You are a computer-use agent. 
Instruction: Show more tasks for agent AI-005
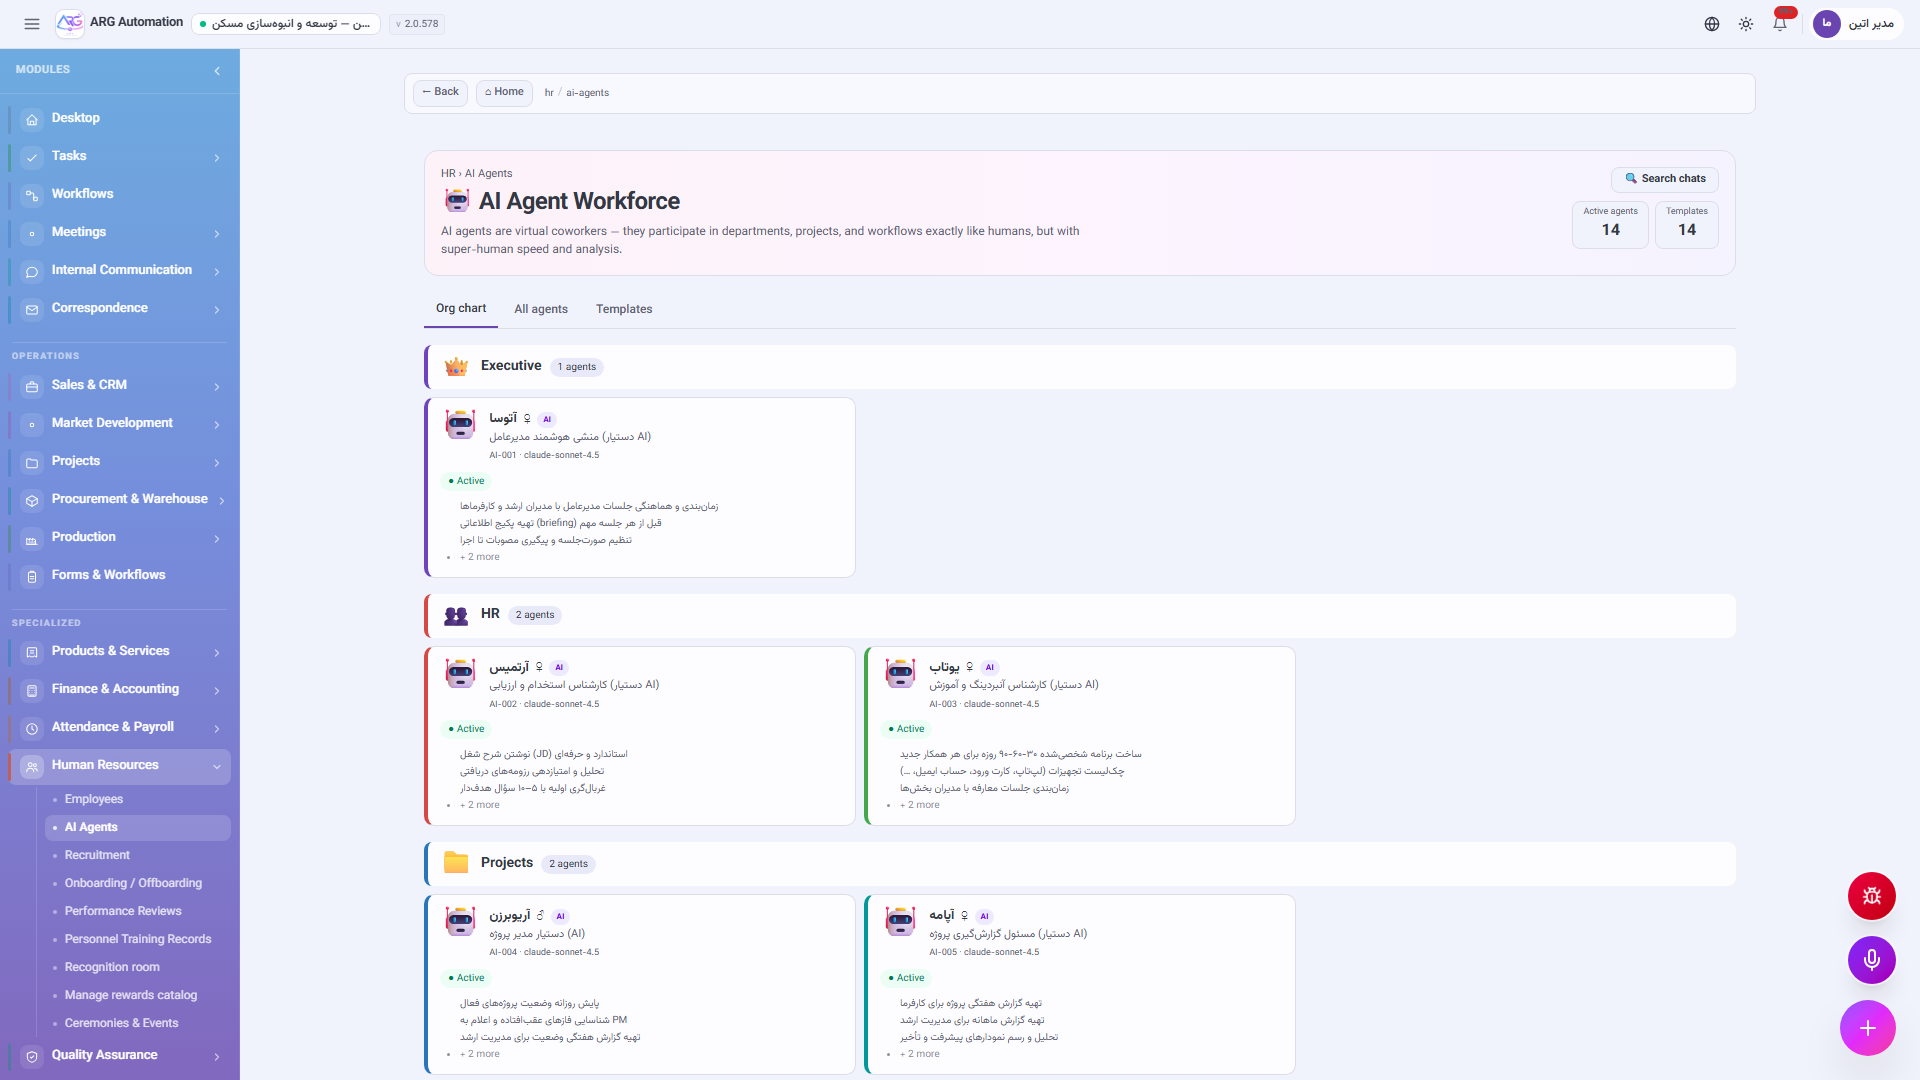(919, 1054)
